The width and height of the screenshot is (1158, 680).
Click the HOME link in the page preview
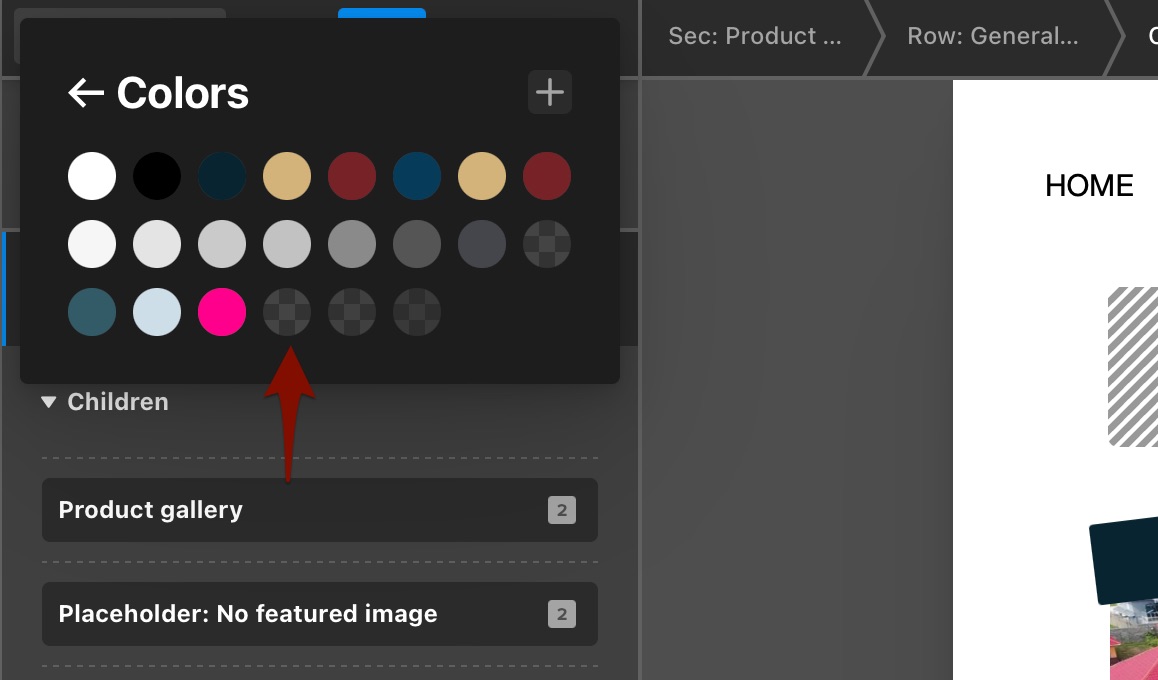[1089, 186]
